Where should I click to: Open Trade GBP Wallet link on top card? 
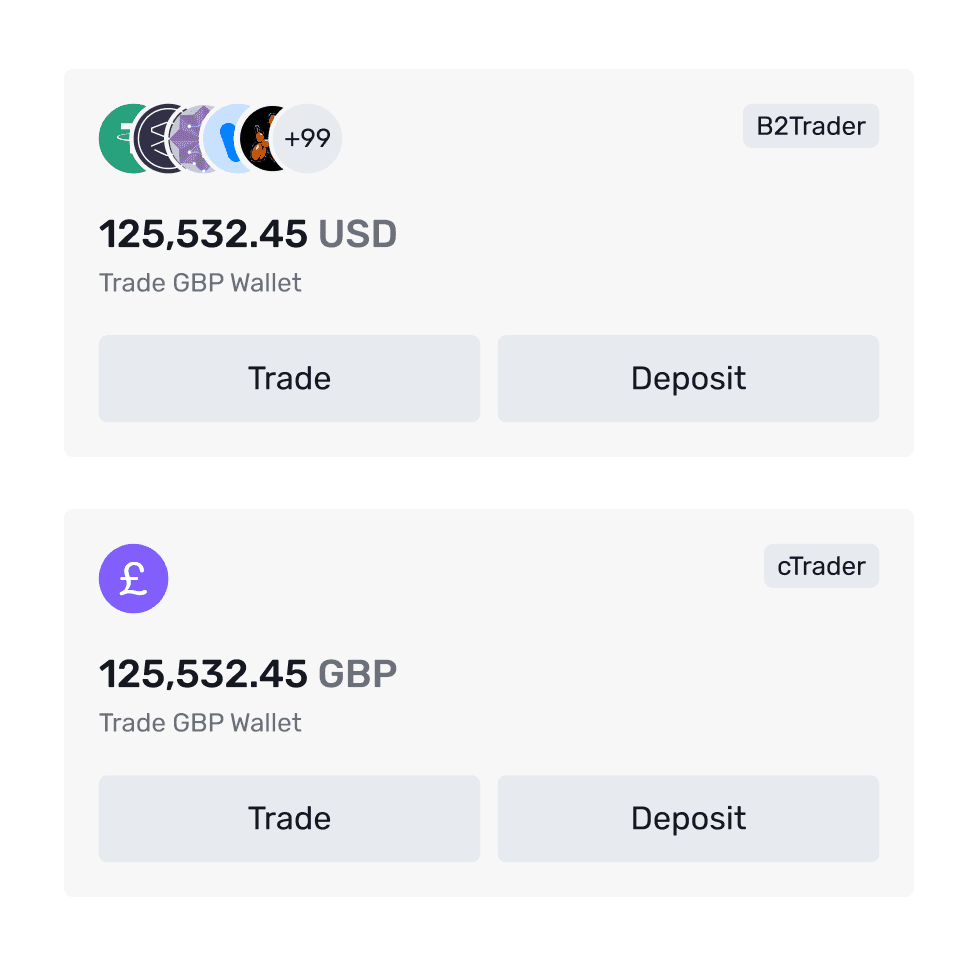click(x=200, y=283)
